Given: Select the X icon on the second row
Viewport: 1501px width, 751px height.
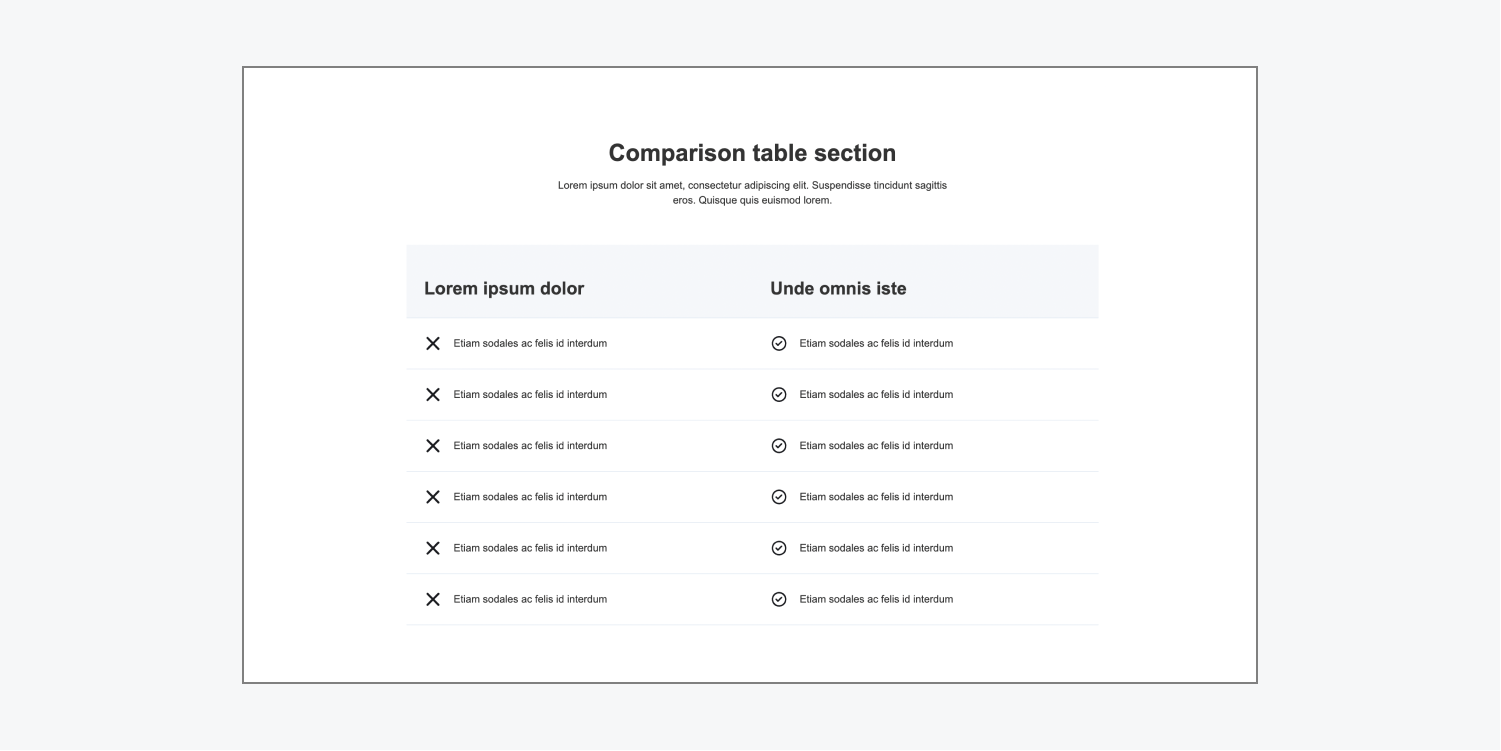Looking at the screenshot, I should click(x=433, y=394).
